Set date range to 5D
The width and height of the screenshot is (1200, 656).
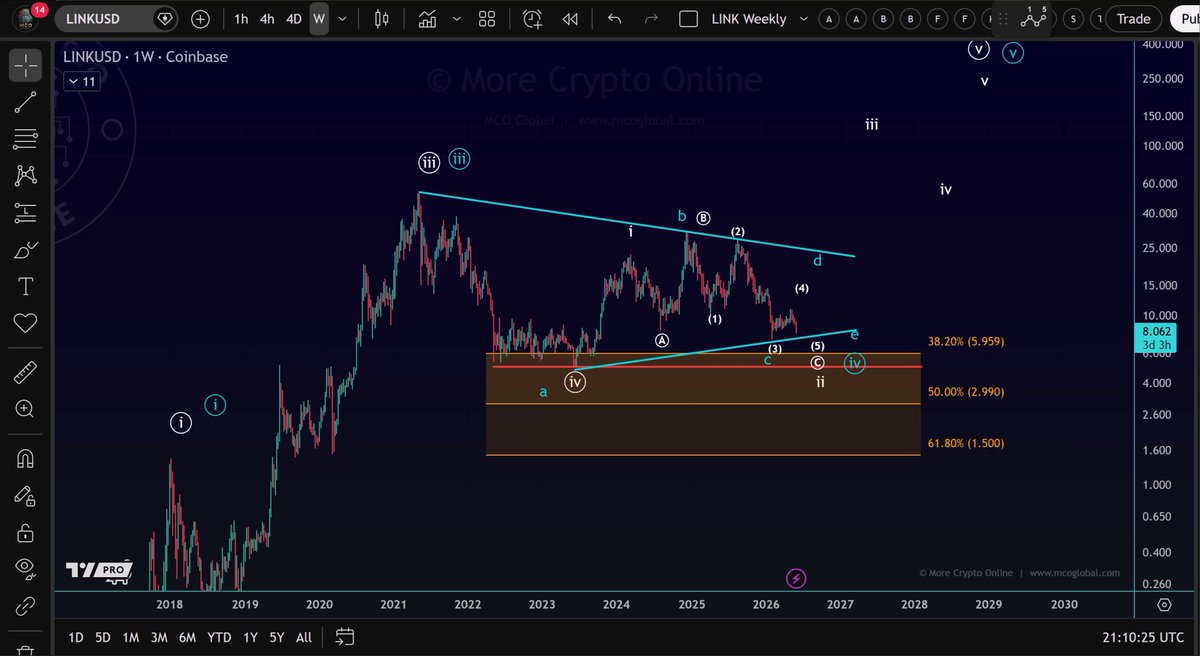(x=103, y=637)
